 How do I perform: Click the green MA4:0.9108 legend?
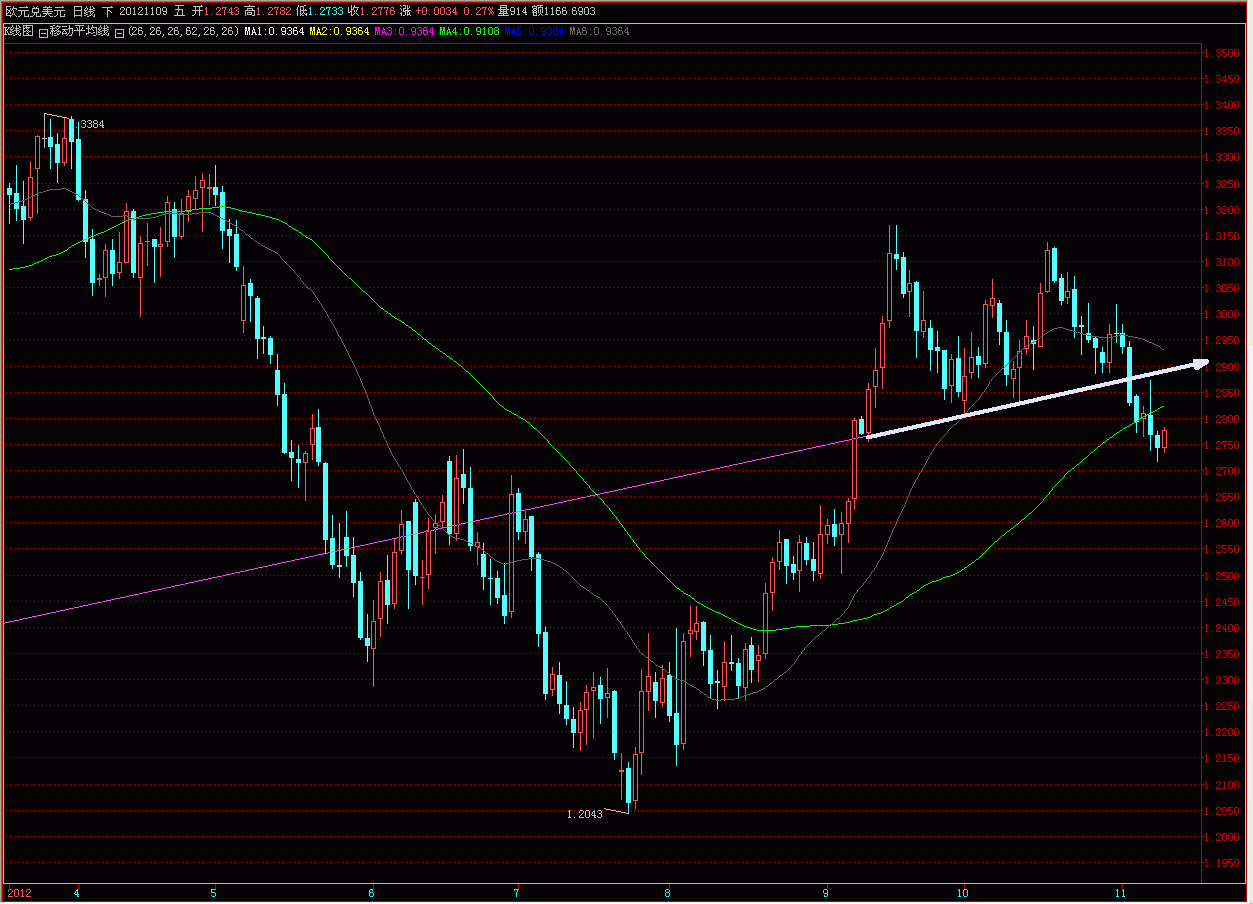pos(469,31)
